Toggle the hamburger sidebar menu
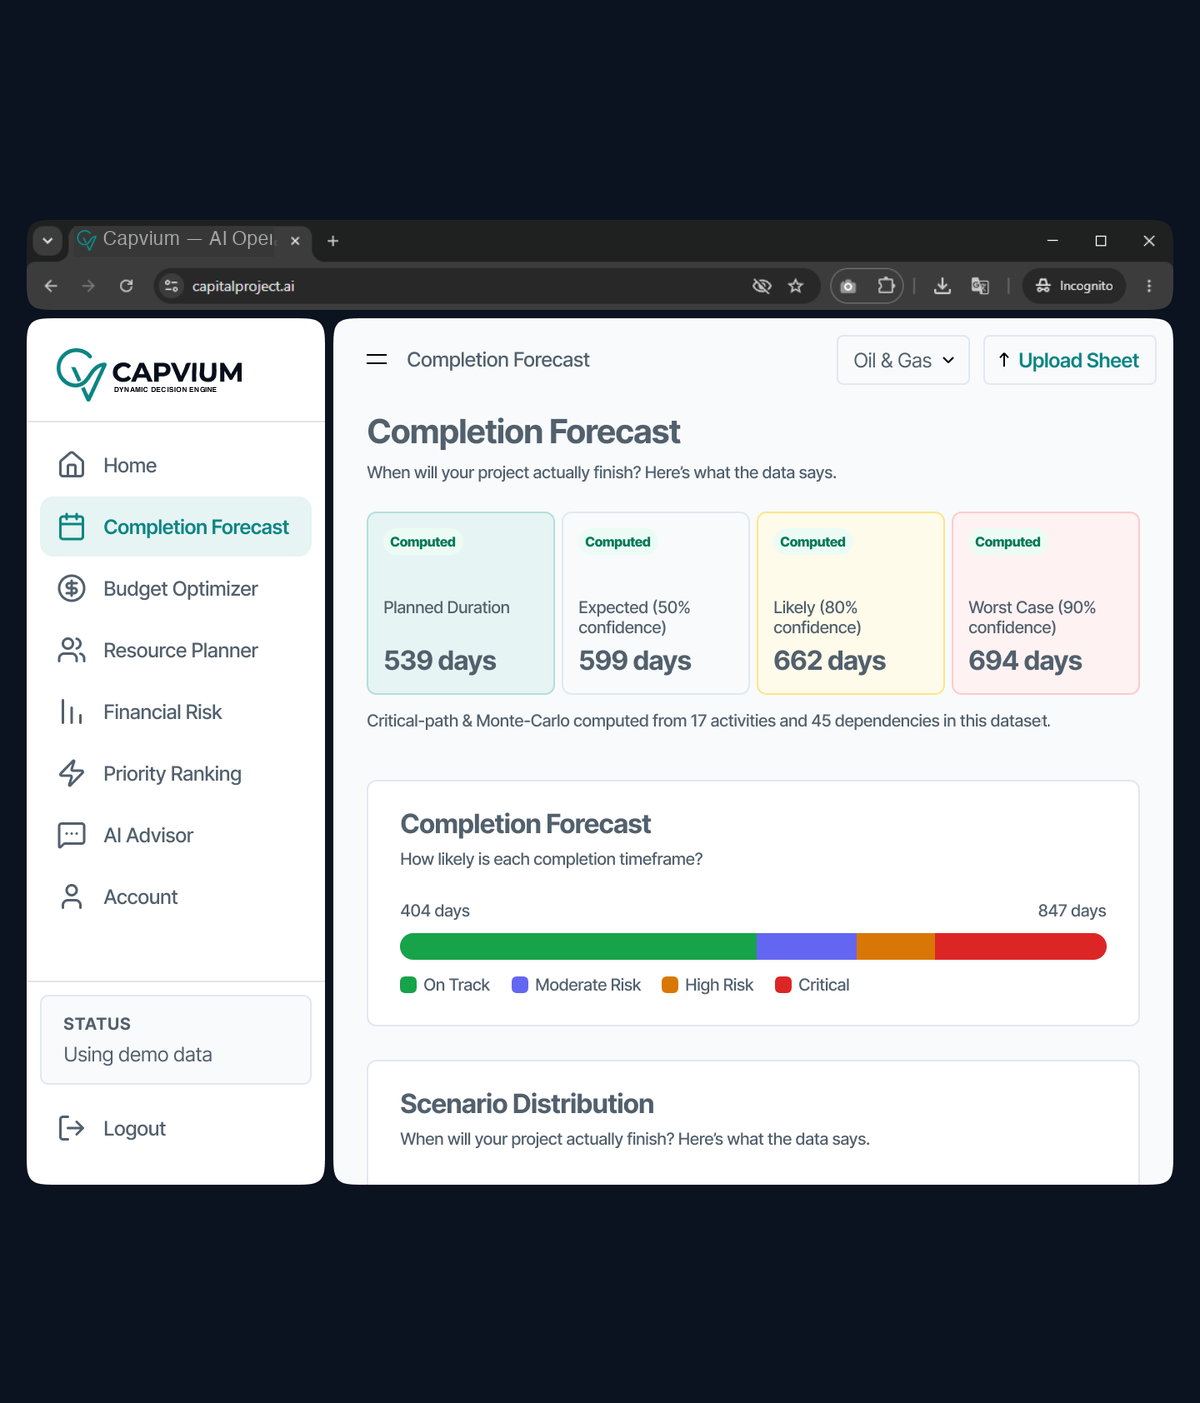 377,360
